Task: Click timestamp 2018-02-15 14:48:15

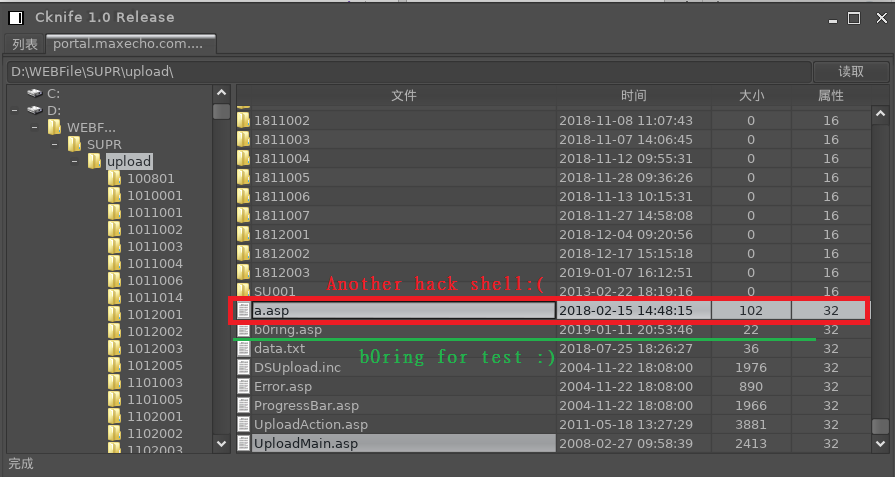Action: 626,310
